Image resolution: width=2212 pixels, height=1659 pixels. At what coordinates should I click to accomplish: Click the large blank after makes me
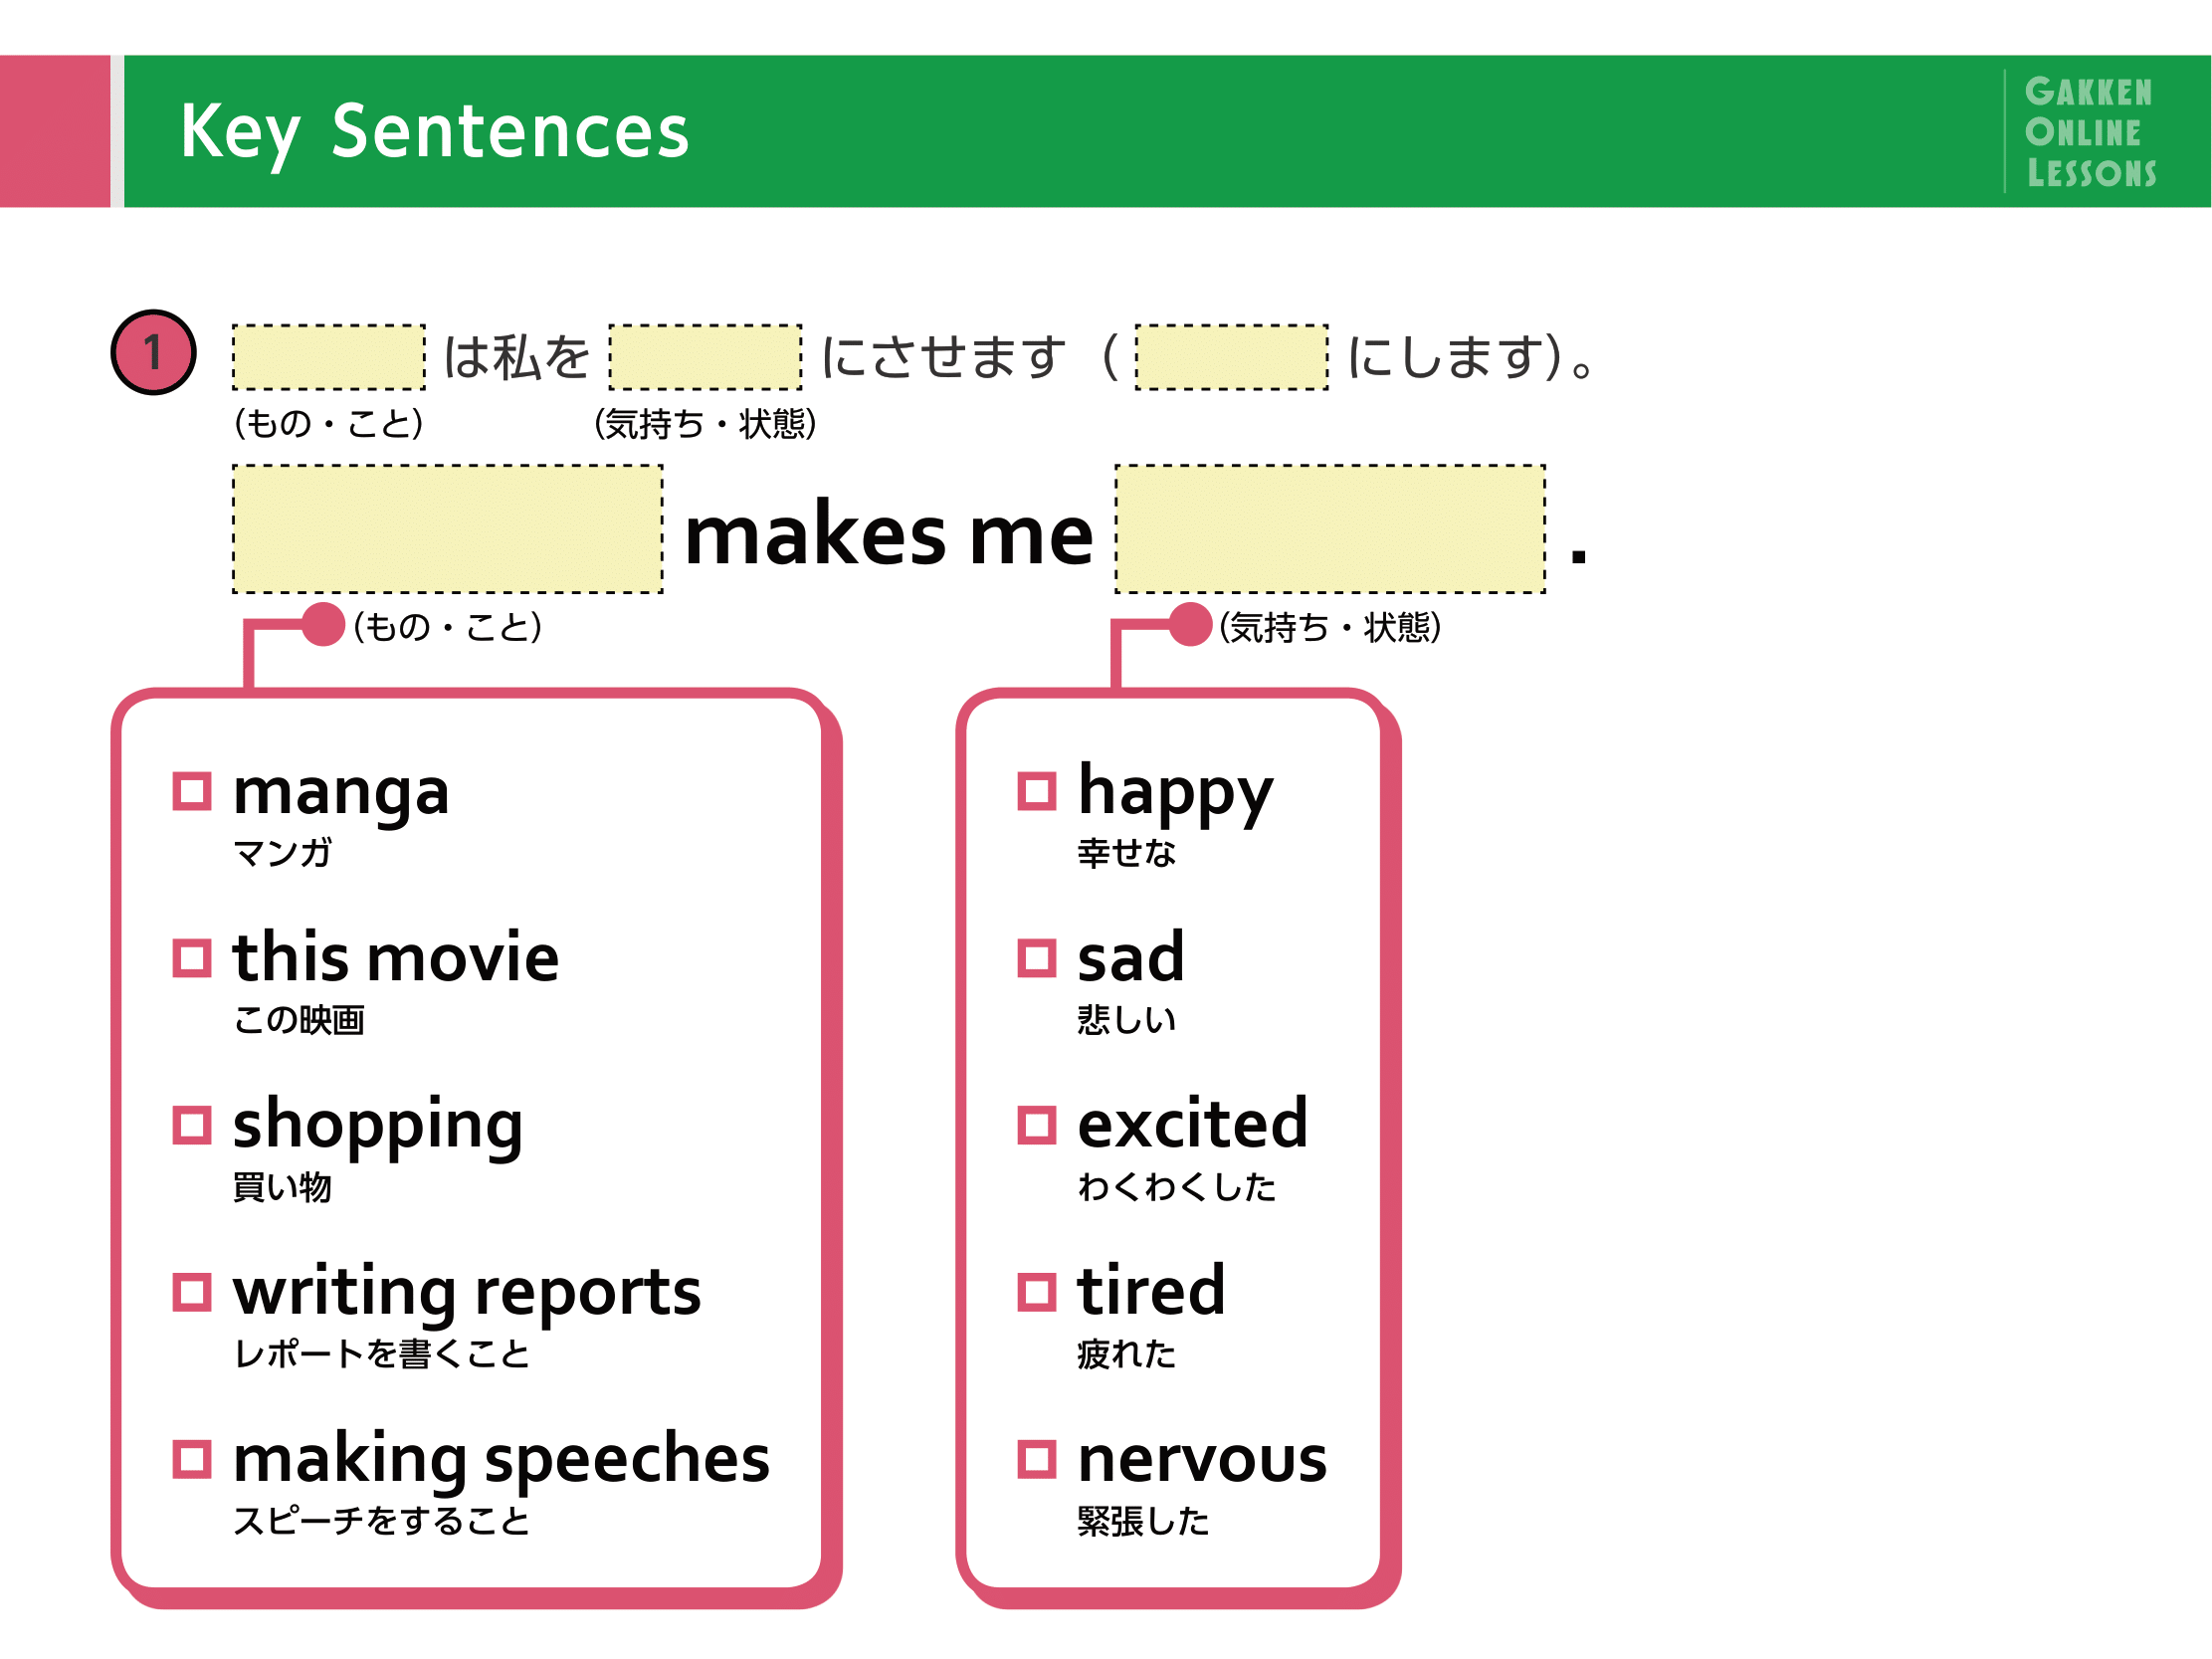pos(1330,529)
